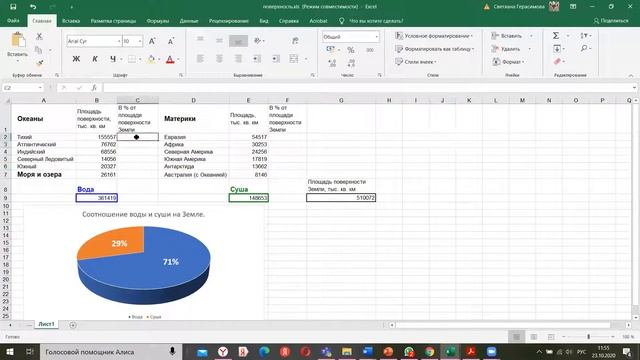
Task: Align cell content to the middle
Action: point(219,40)
